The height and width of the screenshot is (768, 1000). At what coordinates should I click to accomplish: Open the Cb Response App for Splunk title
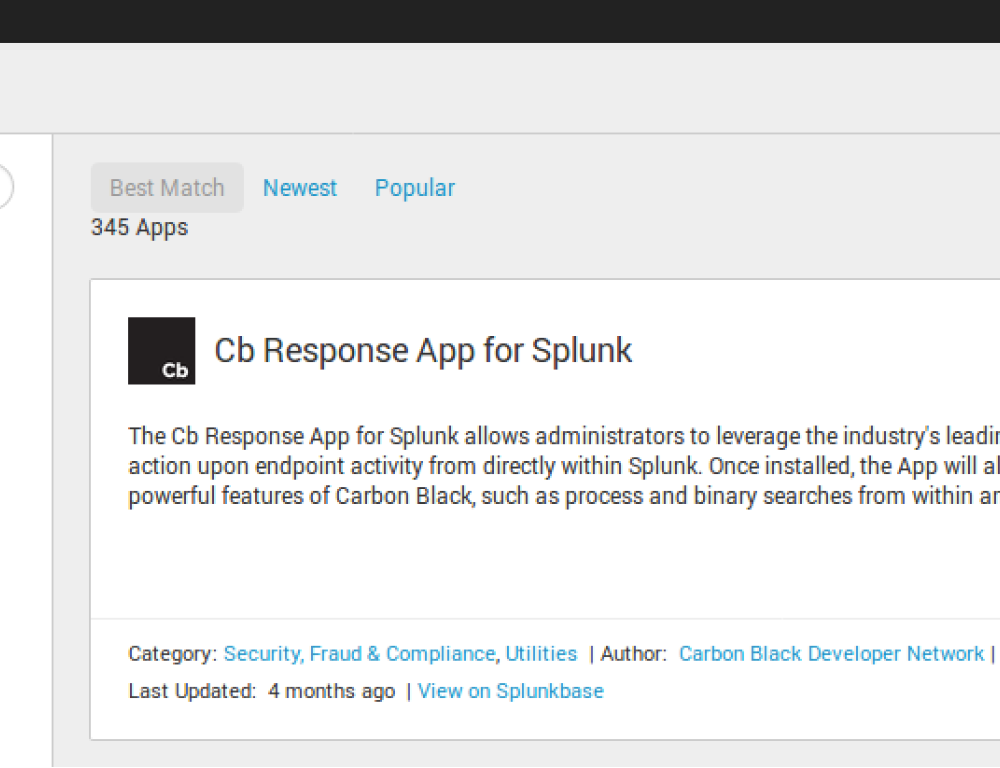click(x=423, y=351)
